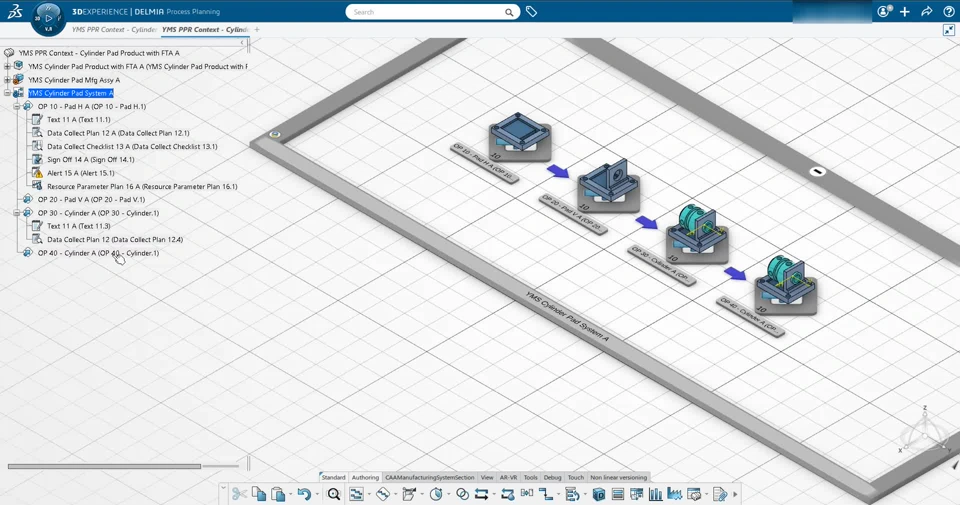Click the stopwatch timer icon in bottom toolbar
Viewport: 960px width, 505px height.
point(436,494)
